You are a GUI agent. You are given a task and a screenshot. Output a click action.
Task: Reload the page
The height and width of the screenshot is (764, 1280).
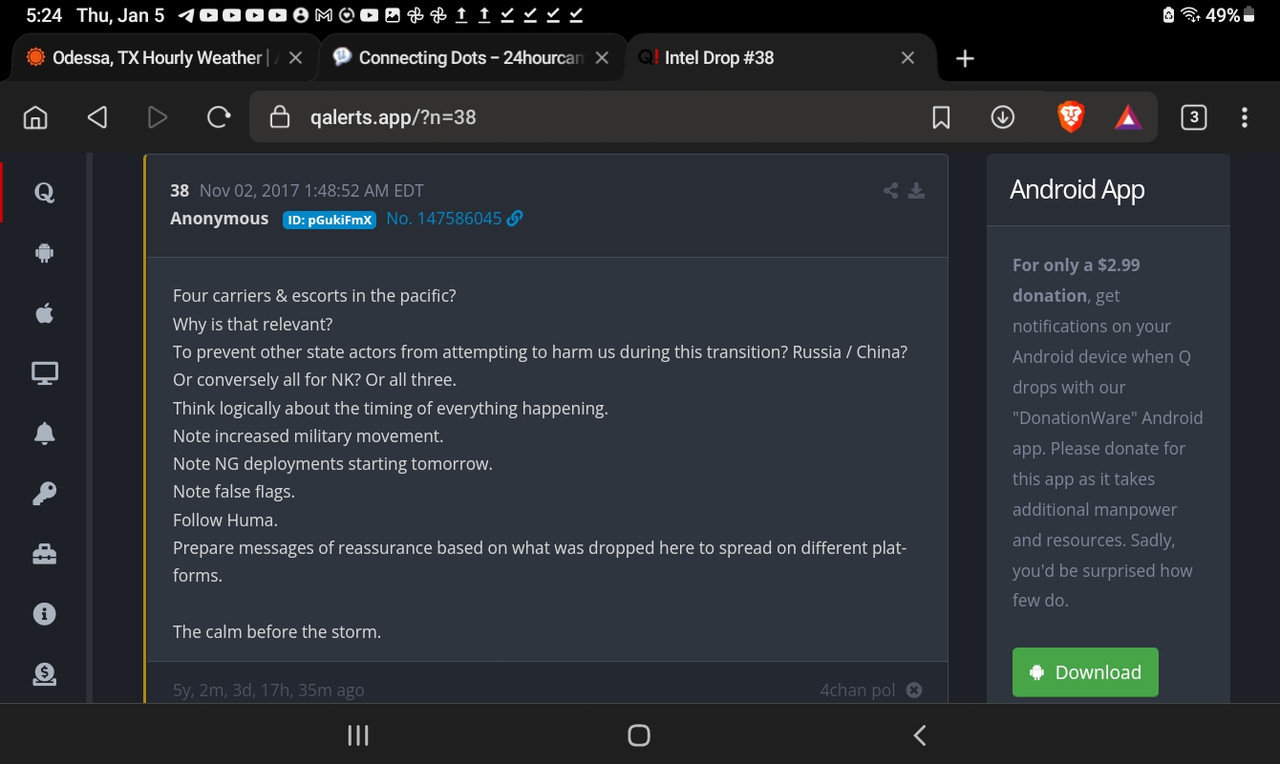click(x=218, y=117)
